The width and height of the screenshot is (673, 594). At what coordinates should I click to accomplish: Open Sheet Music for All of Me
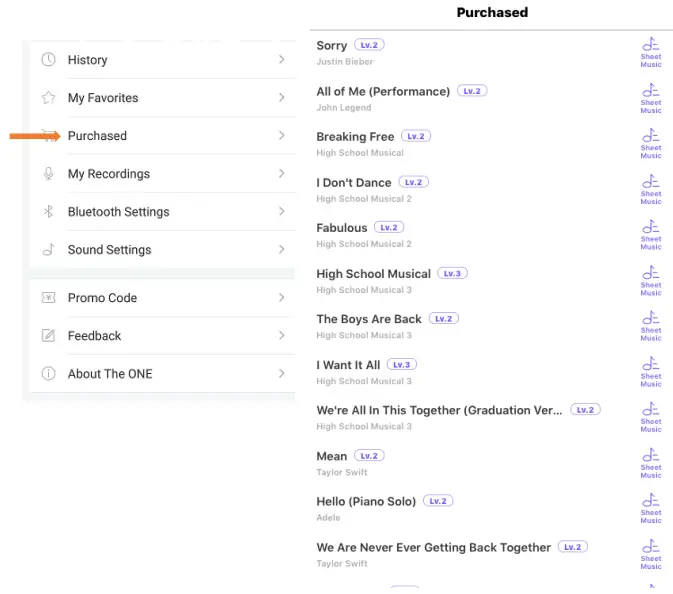pos(651,98)
